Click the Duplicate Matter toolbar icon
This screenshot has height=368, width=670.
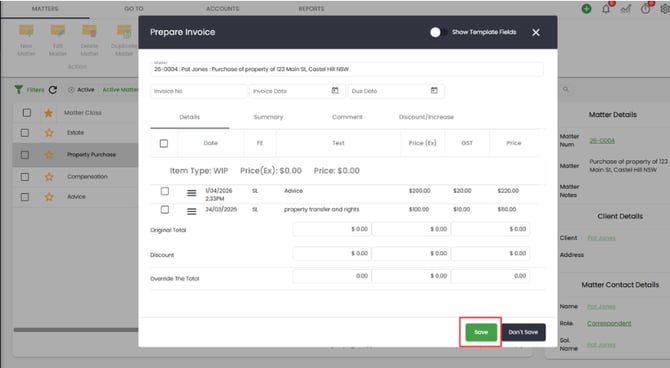tap(124, 31)
